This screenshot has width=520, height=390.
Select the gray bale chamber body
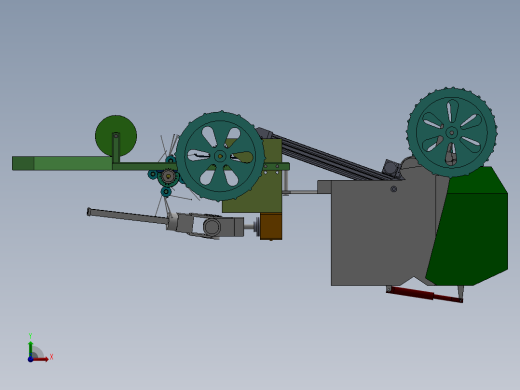383,233
